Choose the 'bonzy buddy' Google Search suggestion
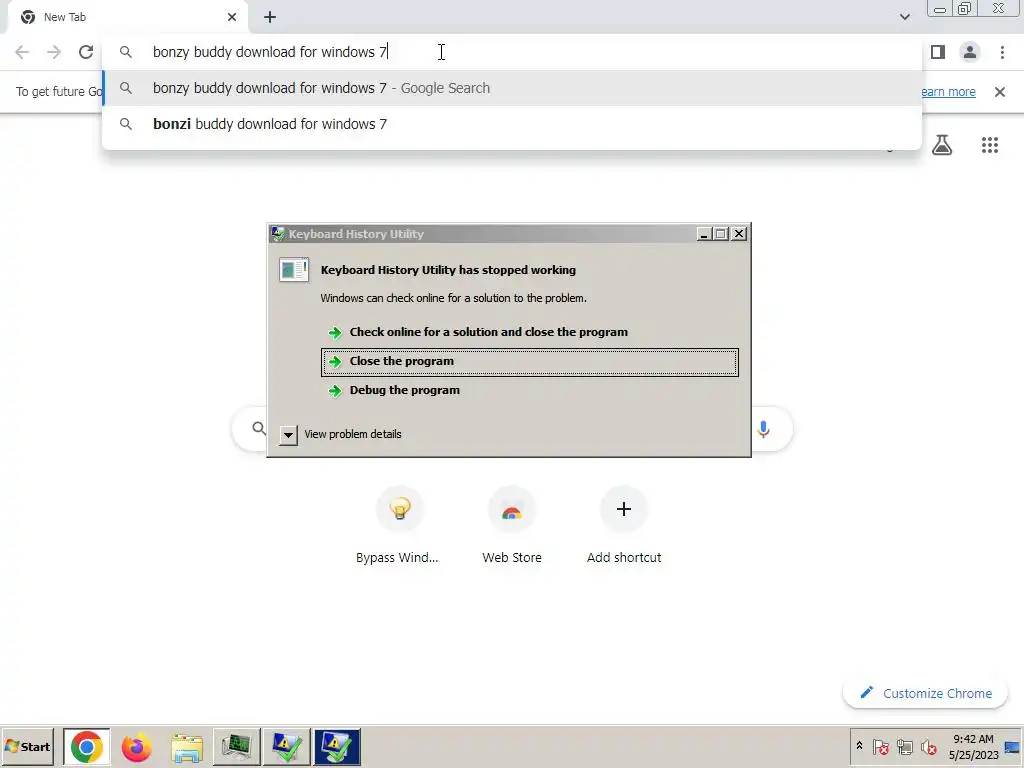 [x=512, y=88]
